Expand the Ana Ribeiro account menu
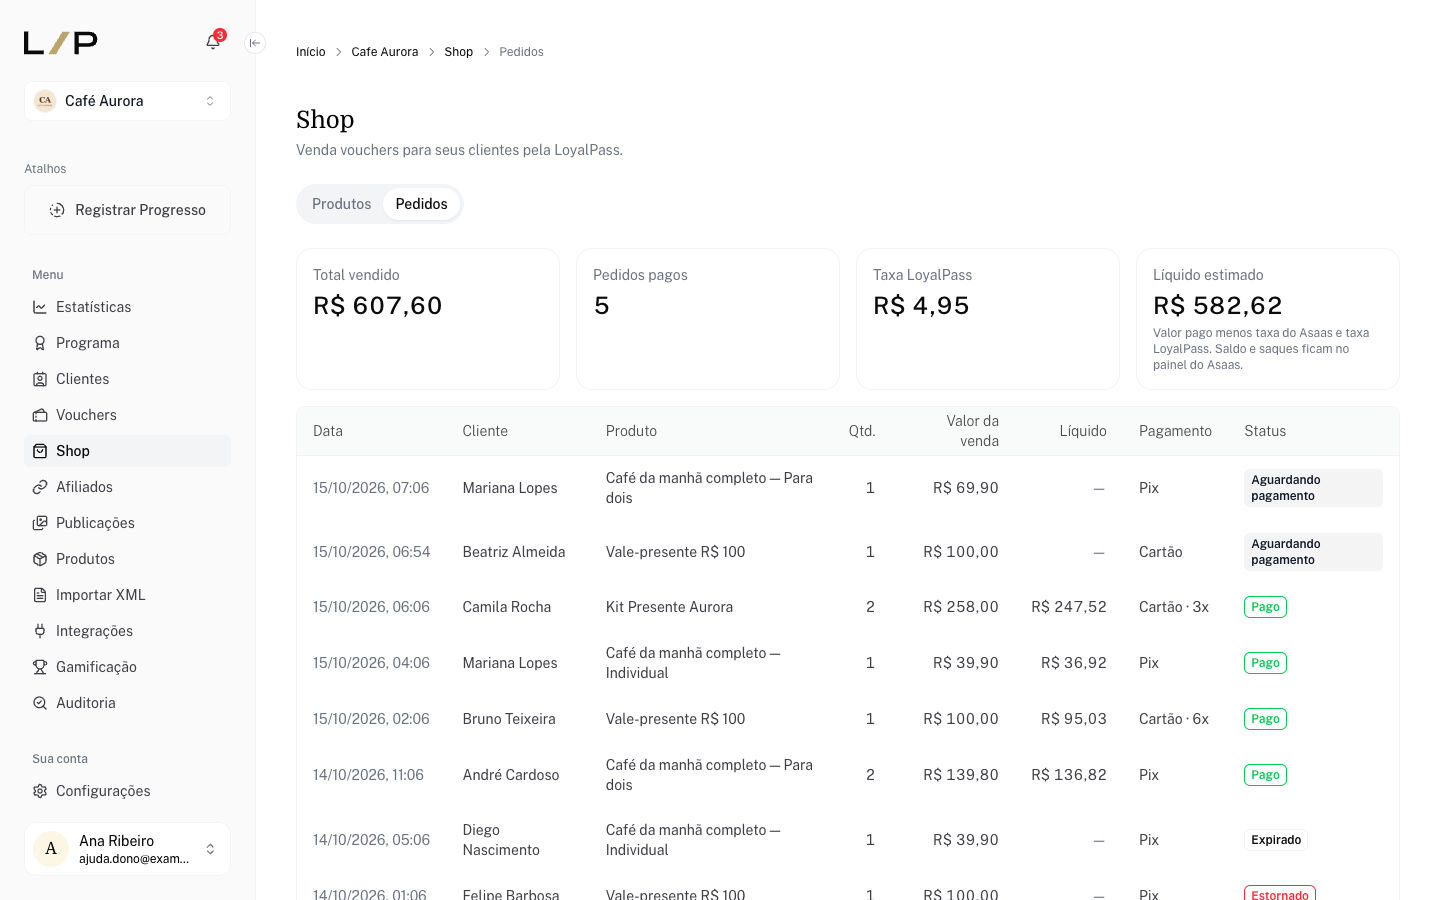Viewport: 1440px width, 900px height. pos(127,849)
